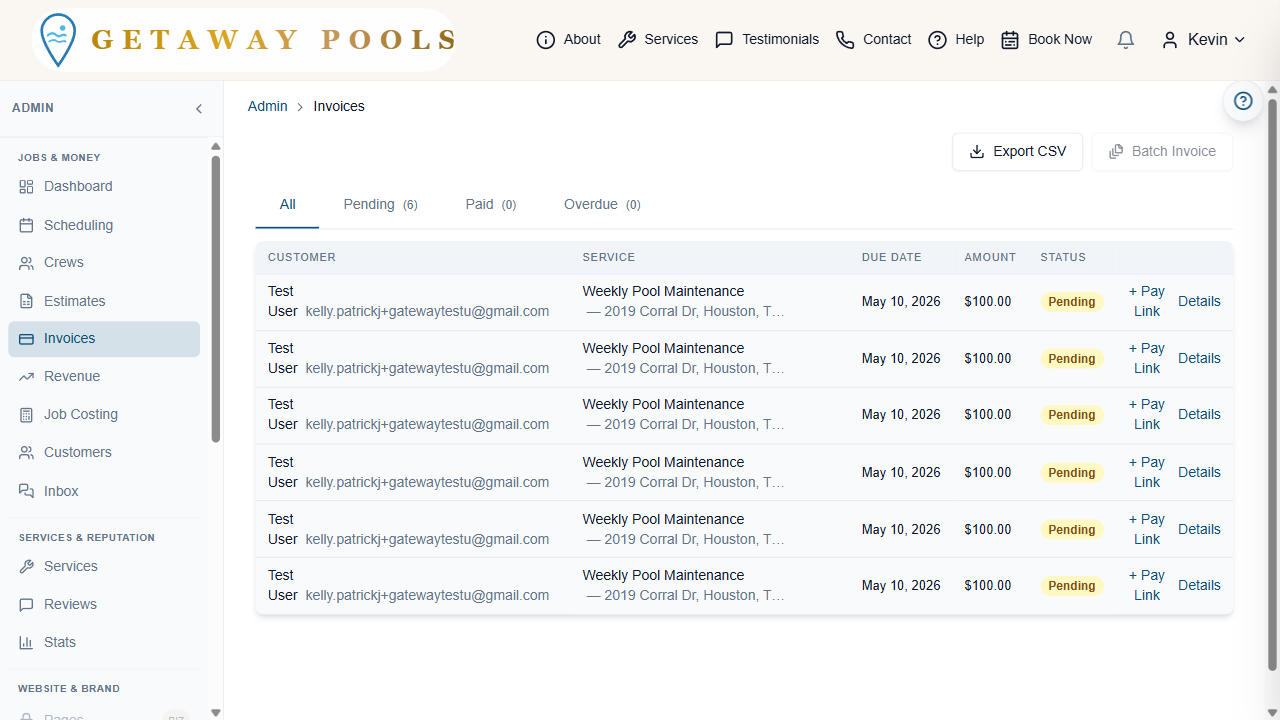Viewport: 1280px width, 720px height.
Task: Click the Crews icon in the sidebar
Action: pos(26,262)
